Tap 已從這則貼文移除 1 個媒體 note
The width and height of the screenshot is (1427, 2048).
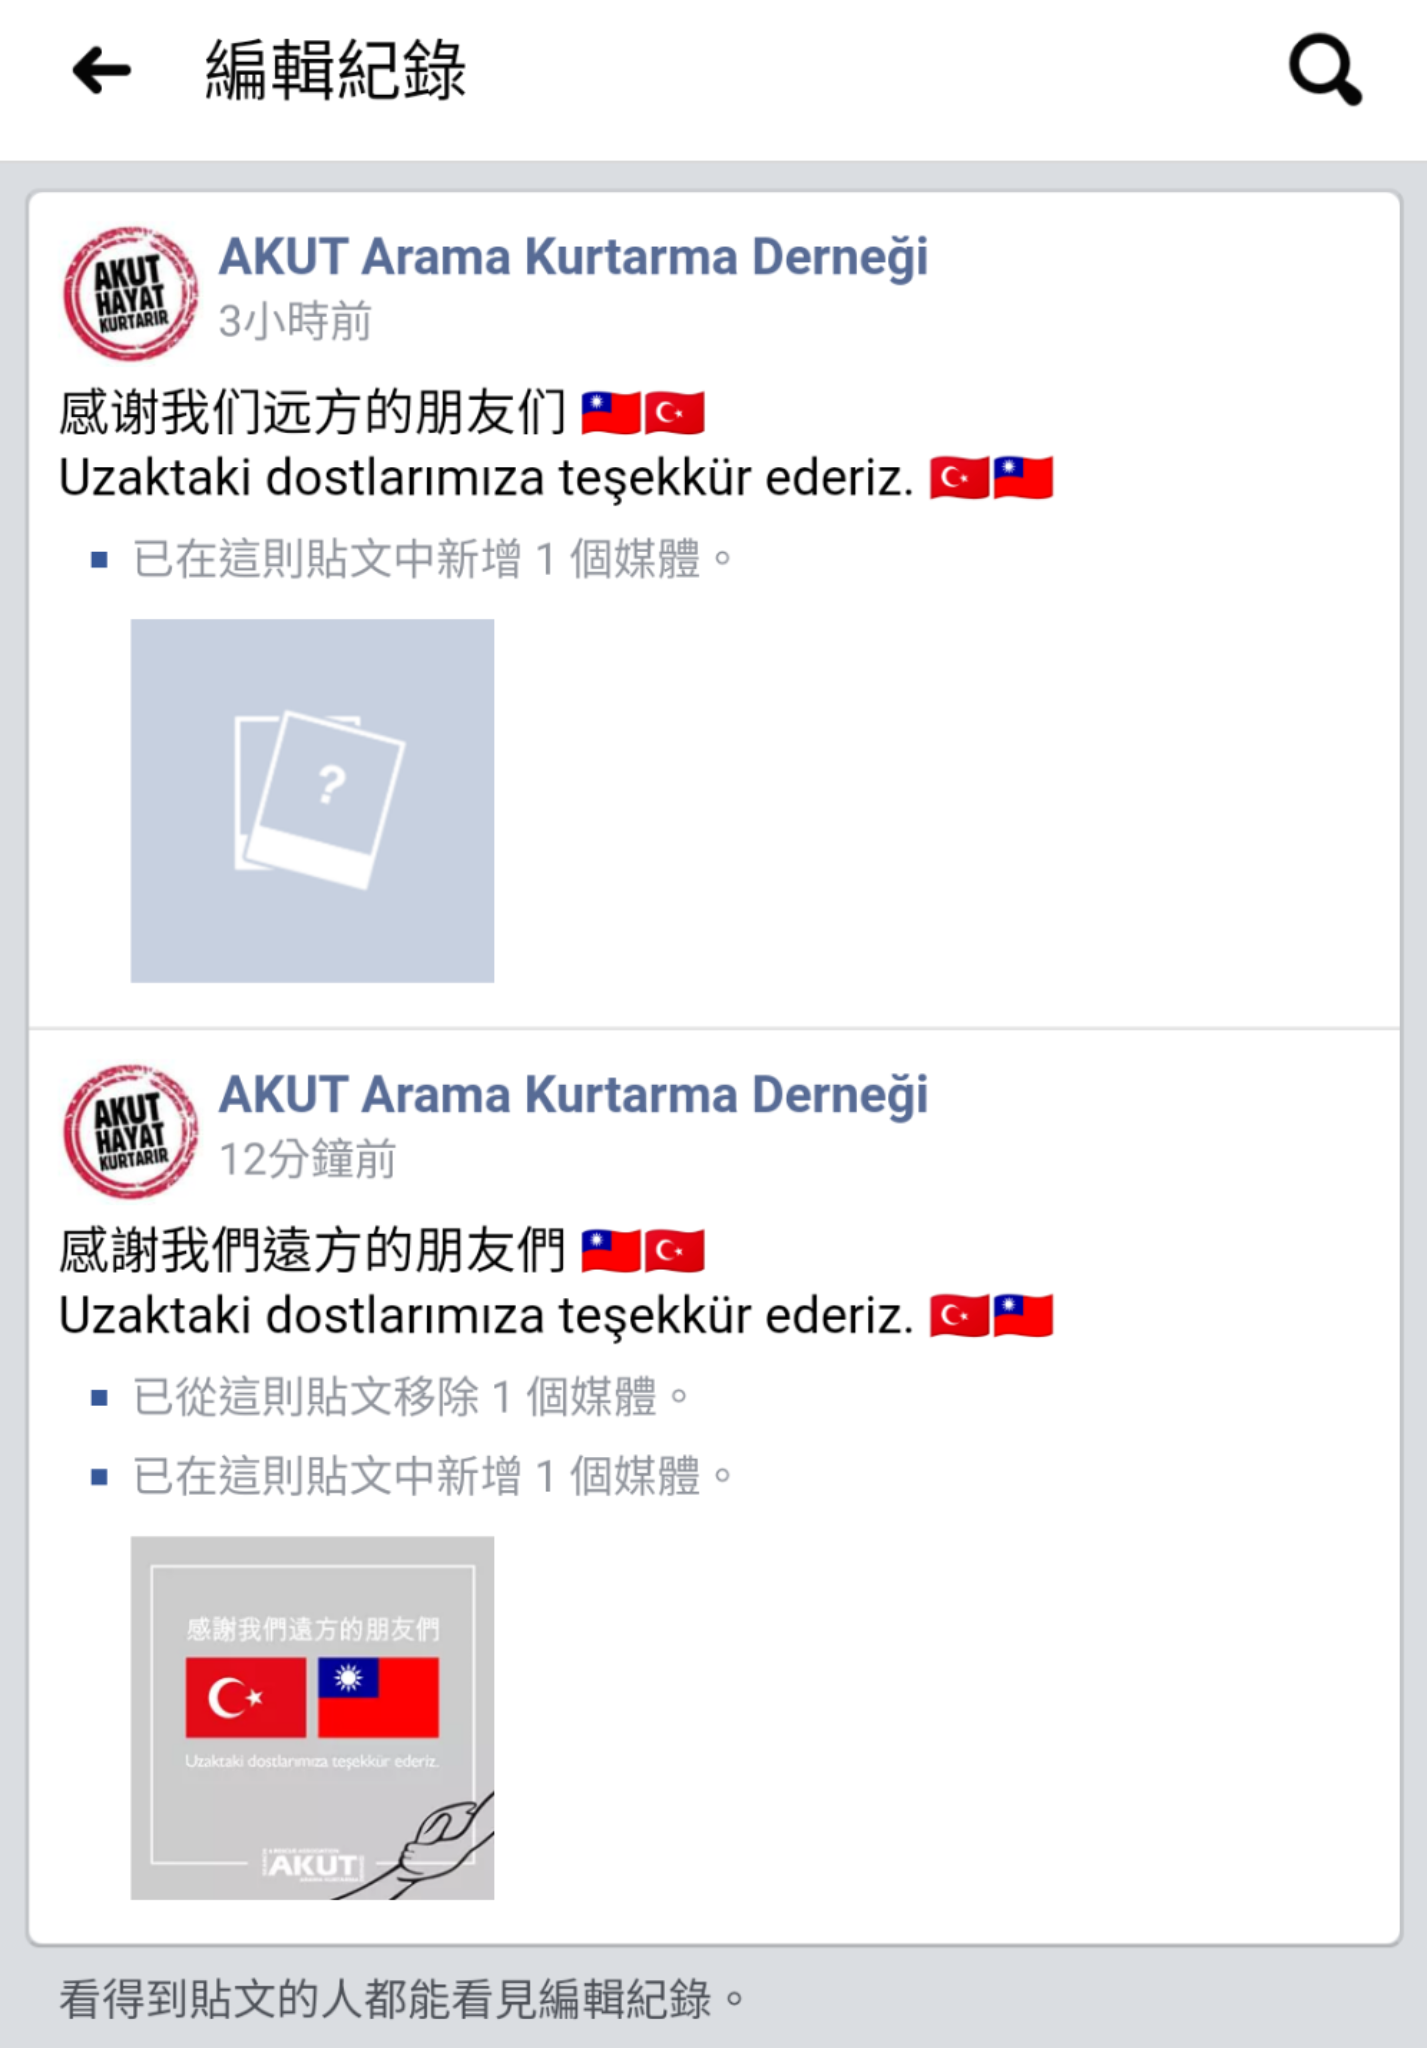click(411, 1397)
